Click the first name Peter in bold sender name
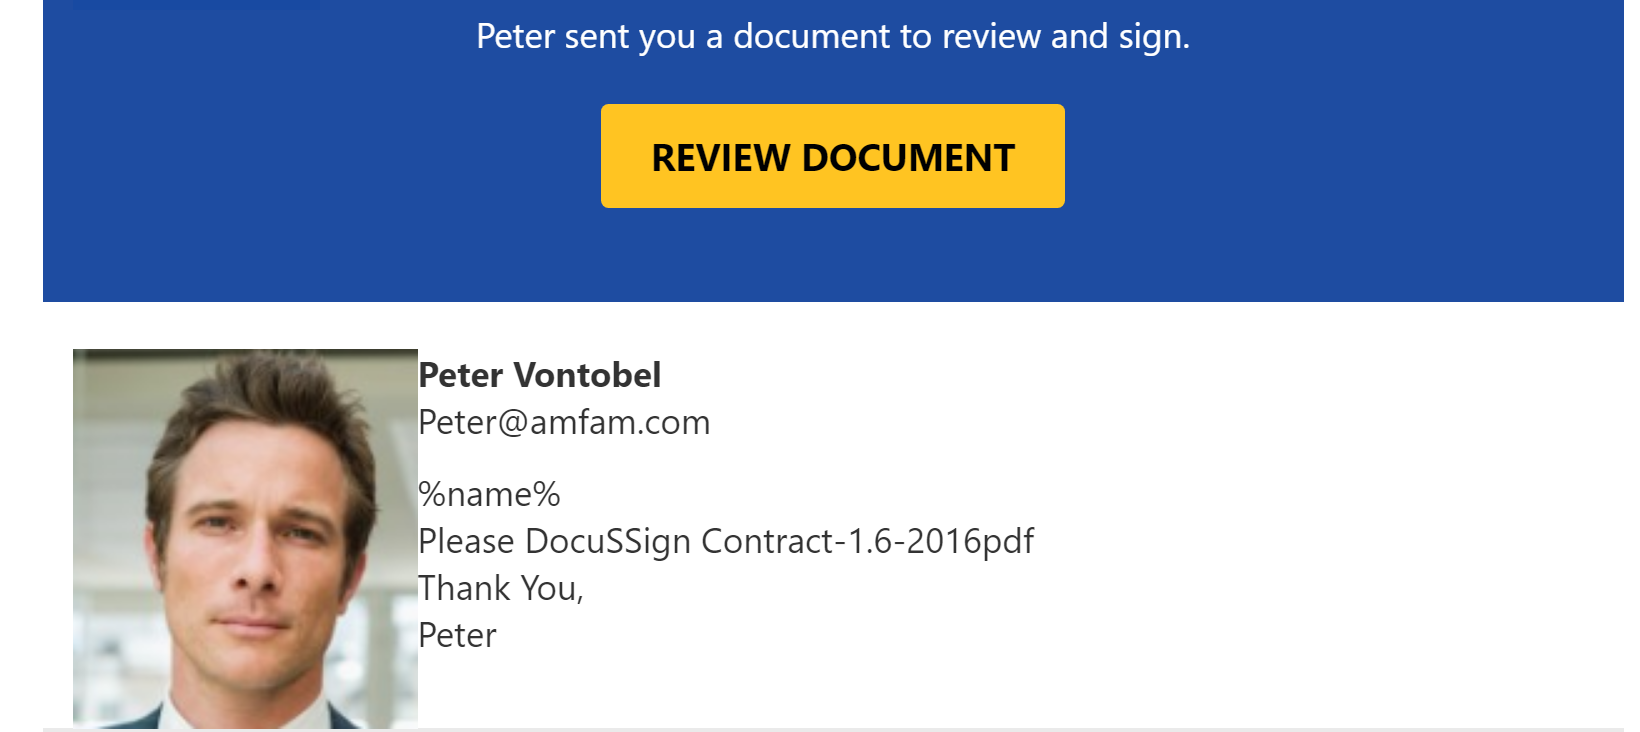Image resolution: width=1640 pixels, height=732 pixels. coord(461,375)
